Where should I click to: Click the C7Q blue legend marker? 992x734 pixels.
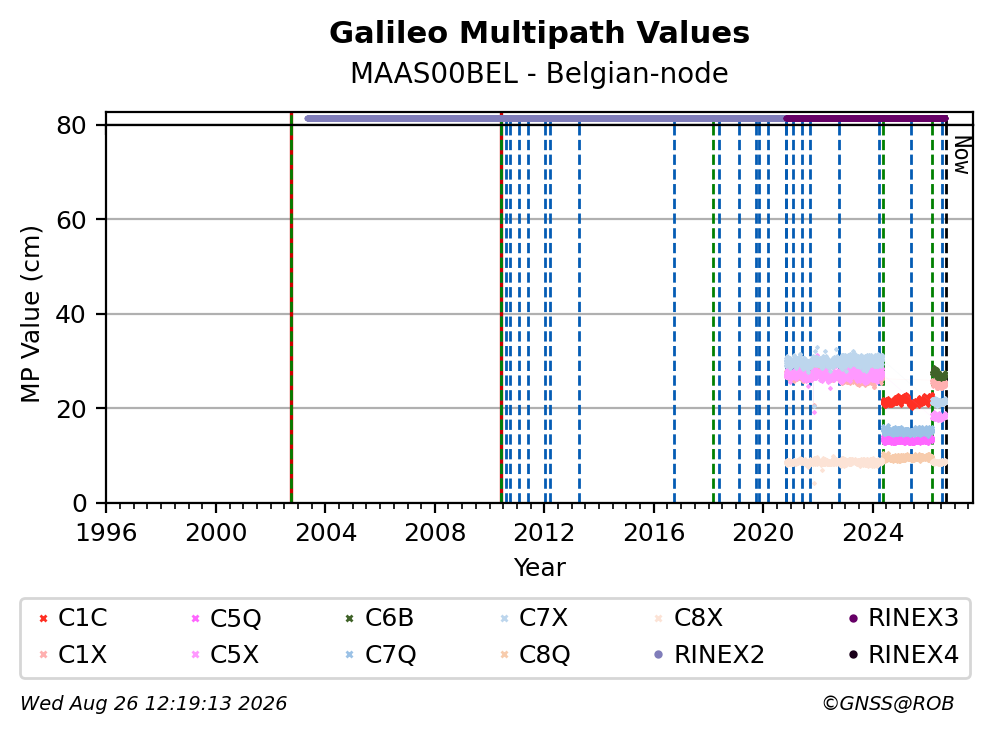click(350, 655)
